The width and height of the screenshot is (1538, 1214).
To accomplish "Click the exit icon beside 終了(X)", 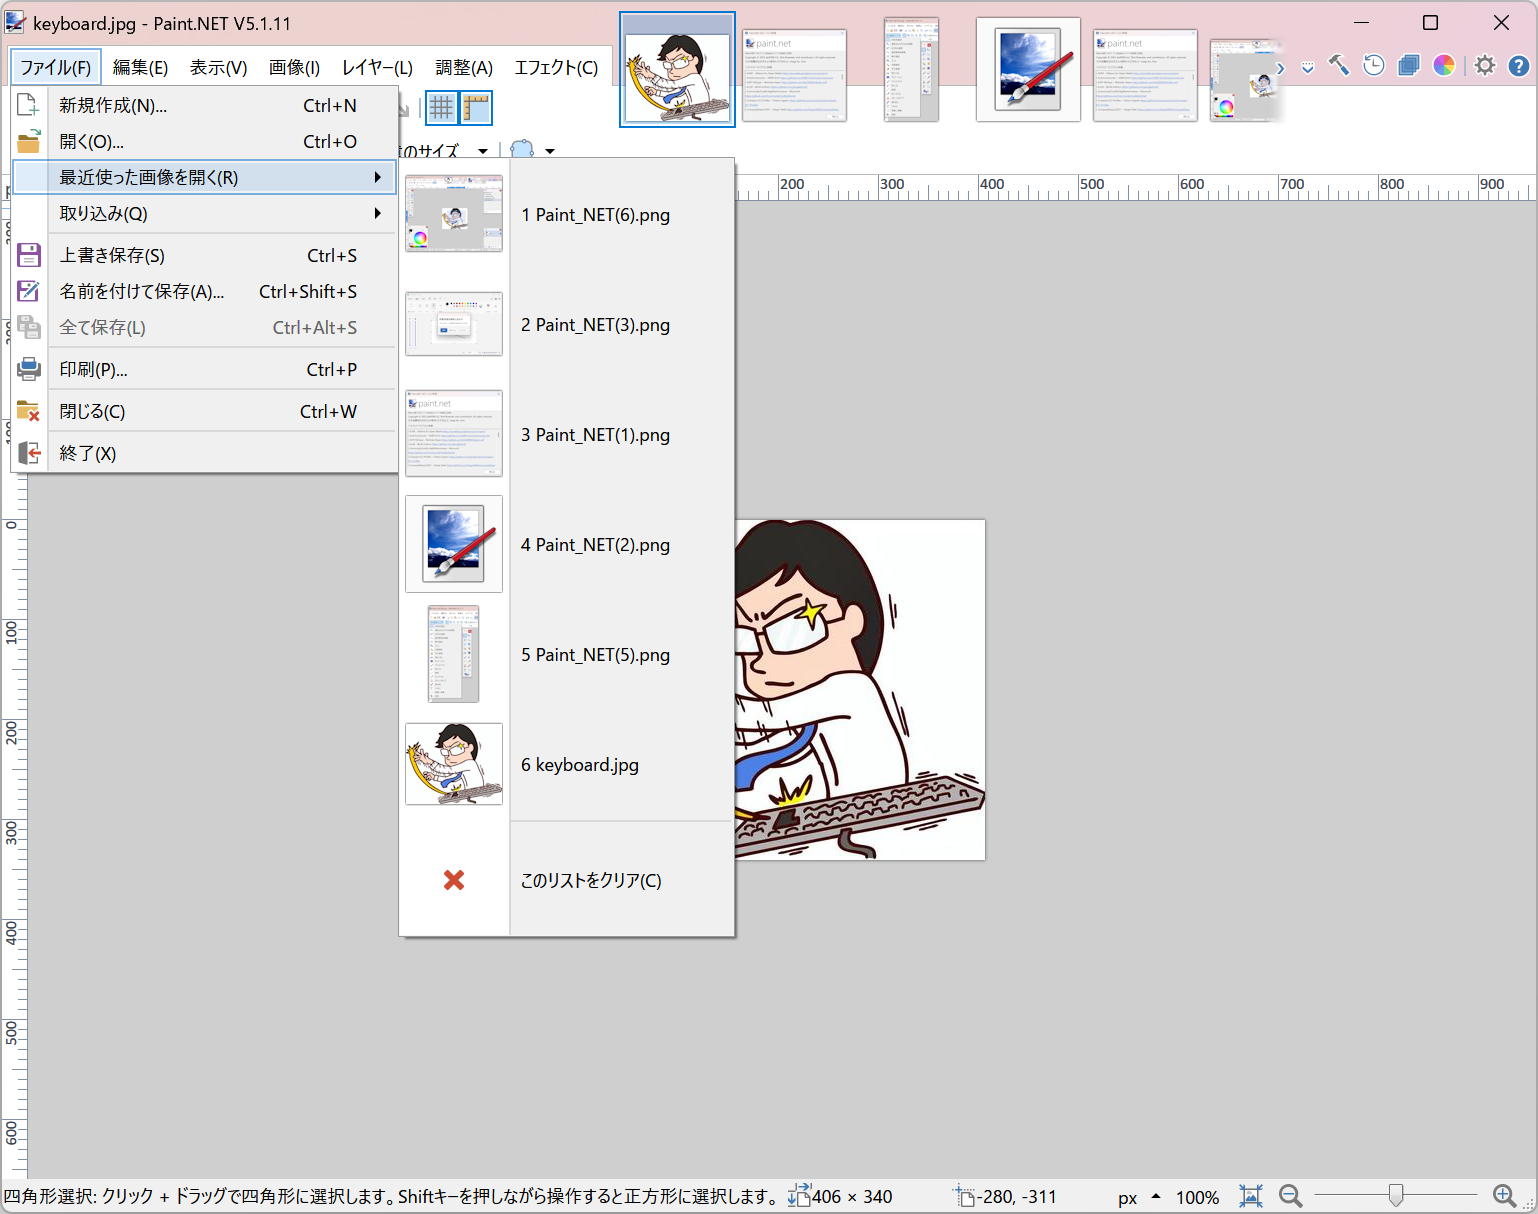I will point(29,453).
